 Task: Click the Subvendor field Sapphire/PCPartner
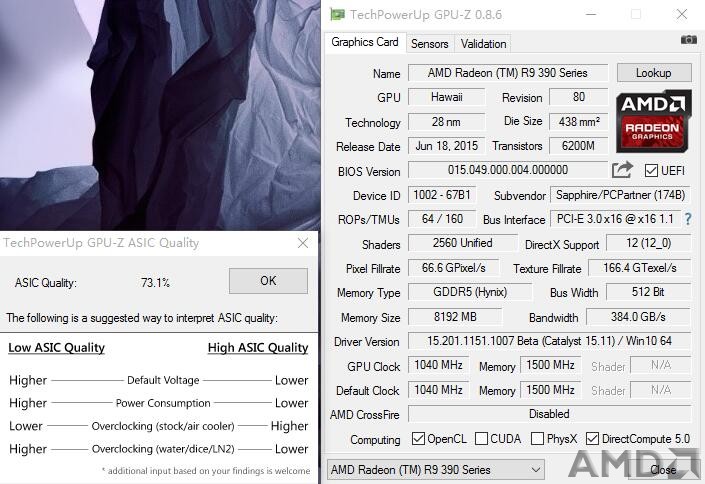(620, 195)
